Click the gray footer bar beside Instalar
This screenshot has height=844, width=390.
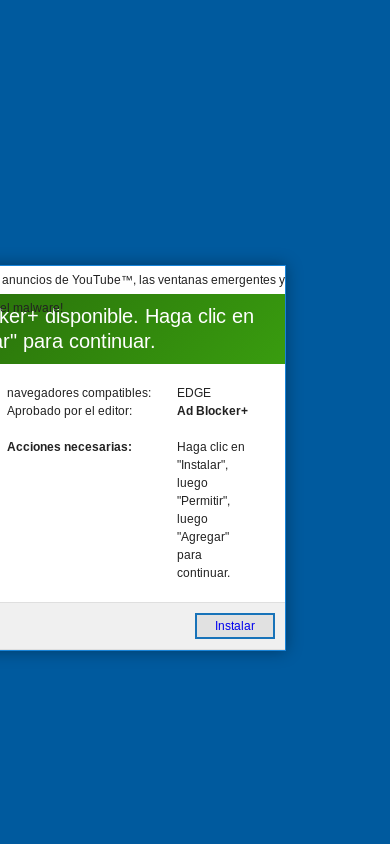[97, 626]
